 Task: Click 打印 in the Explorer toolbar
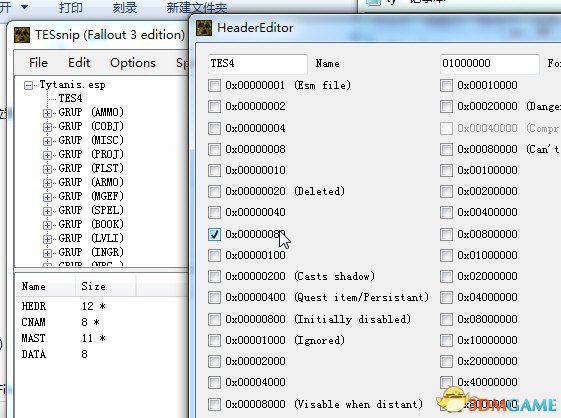70,7
